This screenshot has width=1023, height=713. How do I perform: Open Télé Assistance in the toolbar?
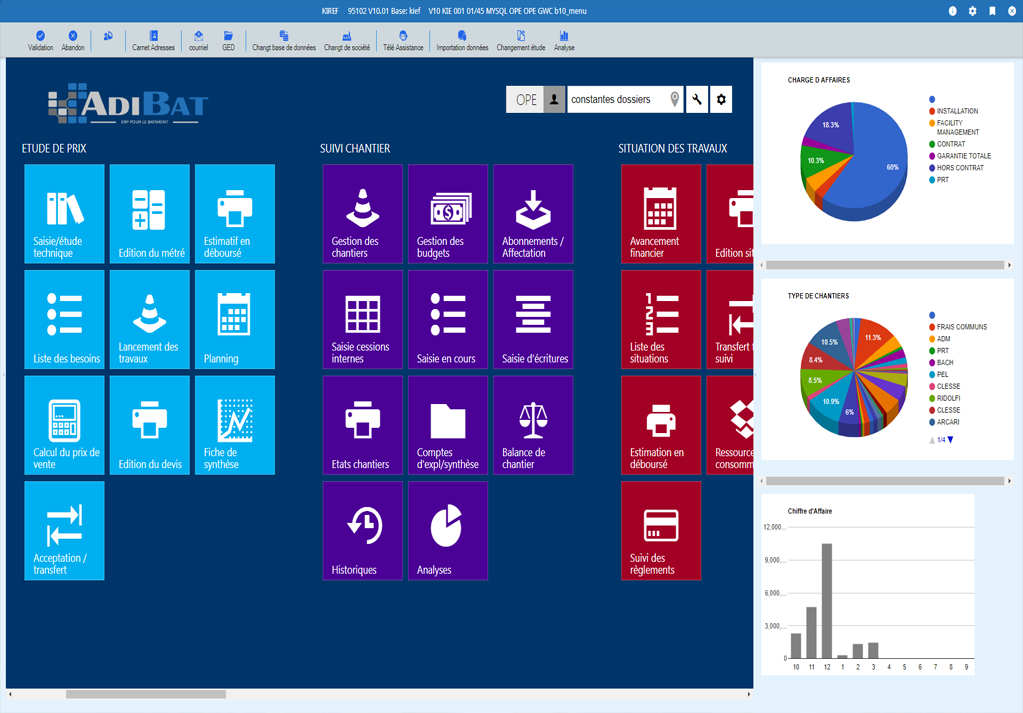pyautogui.click(x=403, y=40)
